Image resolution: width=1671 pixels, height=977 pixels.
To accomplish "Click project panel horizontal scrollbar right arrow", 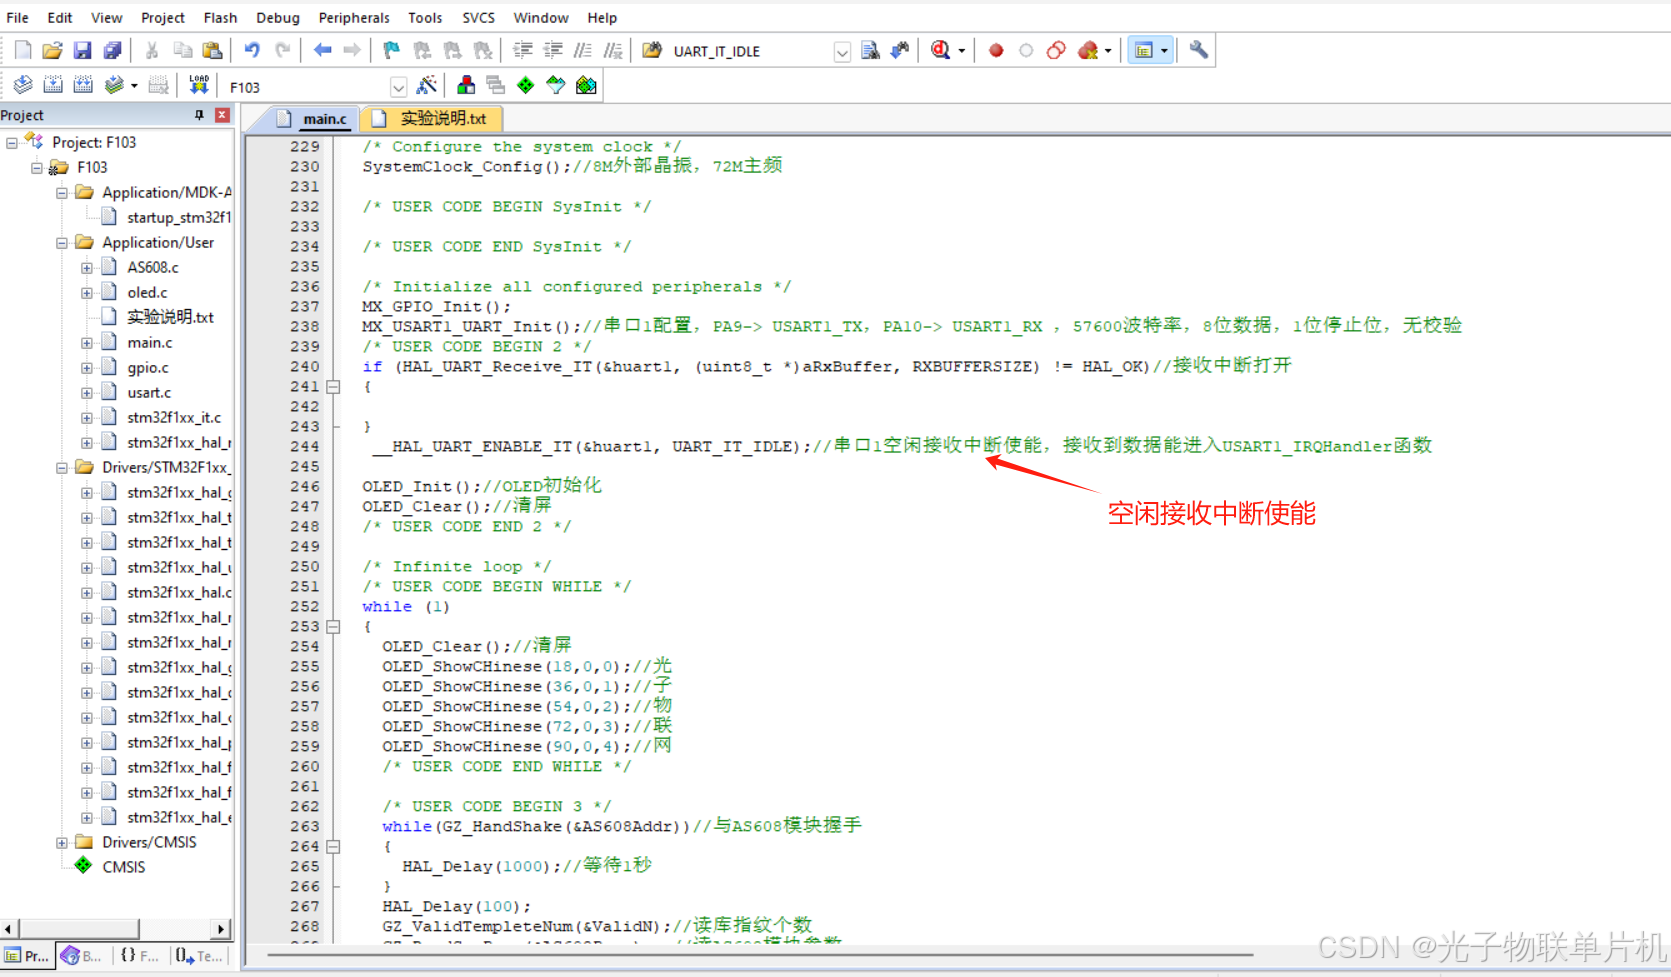I will click(x=222, y=929).
